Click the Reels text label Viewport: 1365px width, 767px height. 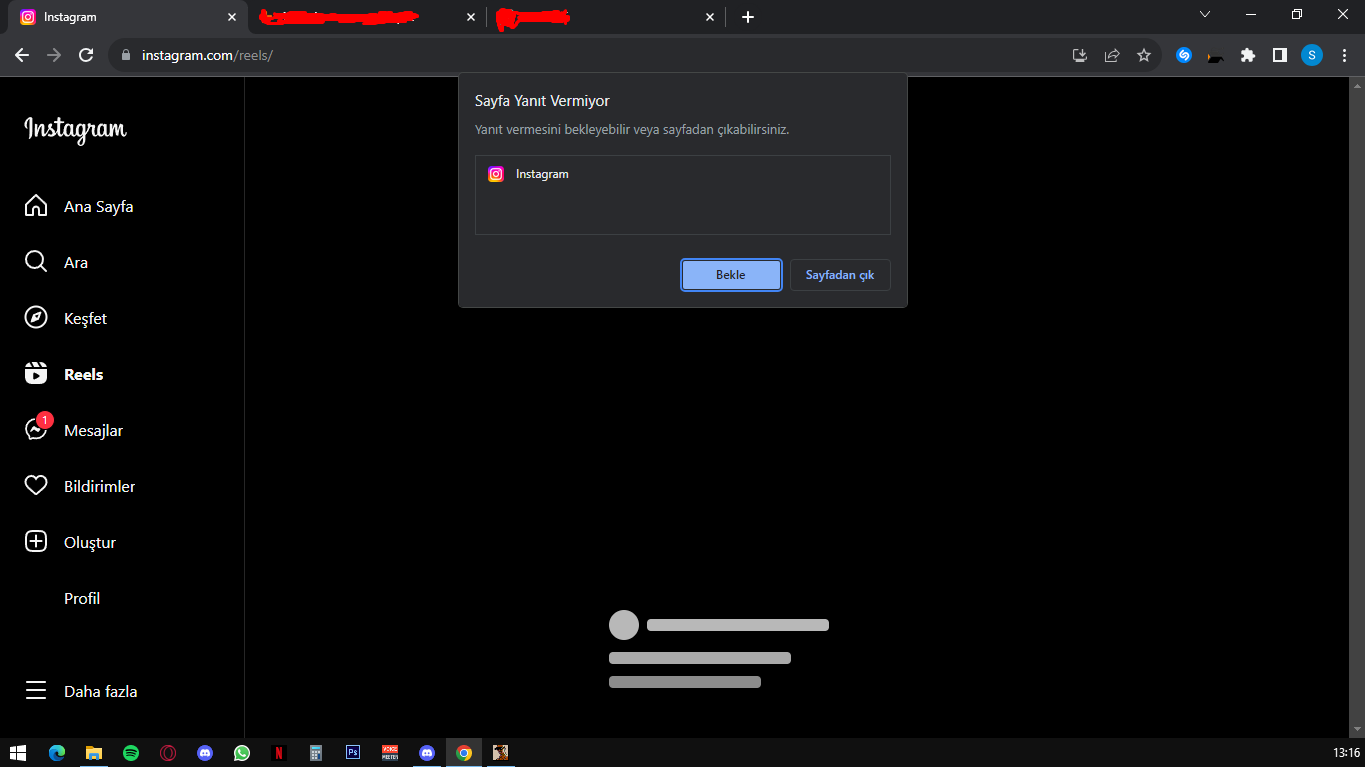(84, 375)
